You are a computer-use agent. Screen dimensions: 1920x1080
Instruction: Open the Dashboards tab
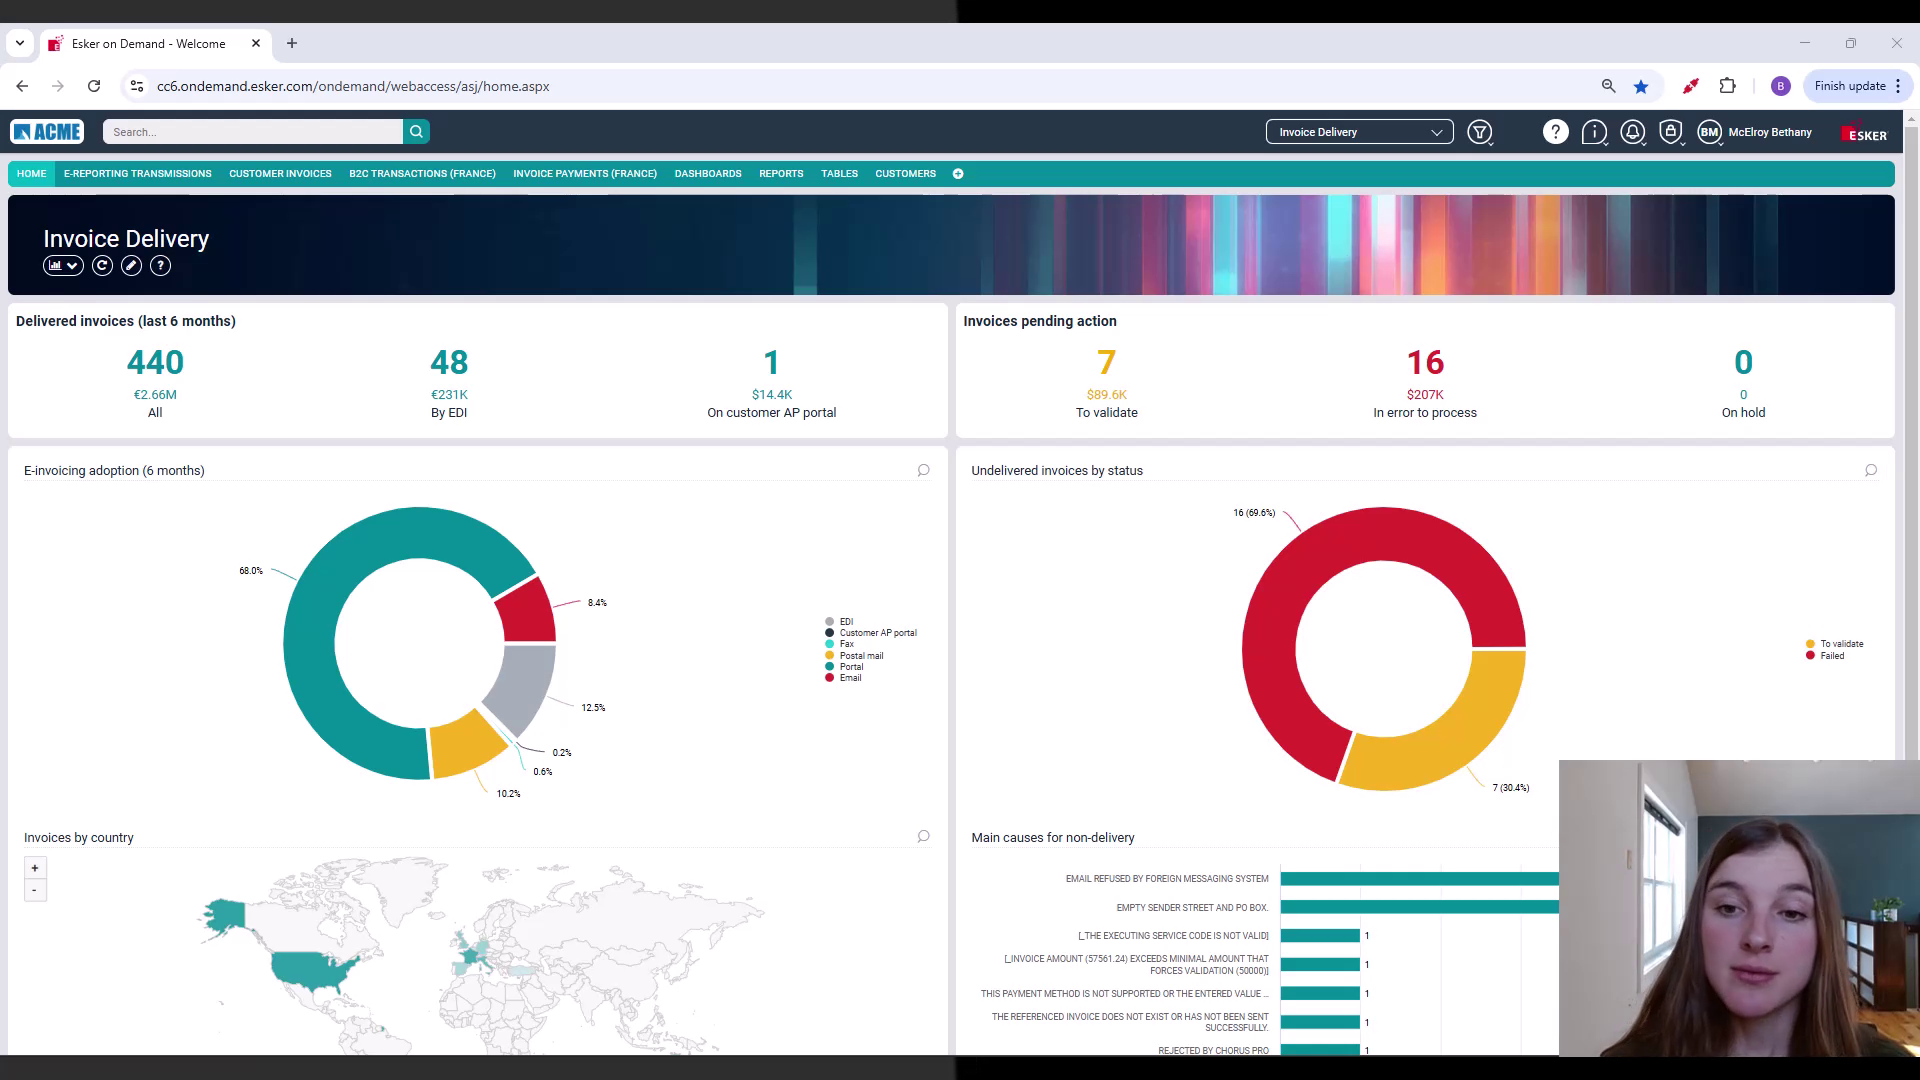[x=707, y=174]
